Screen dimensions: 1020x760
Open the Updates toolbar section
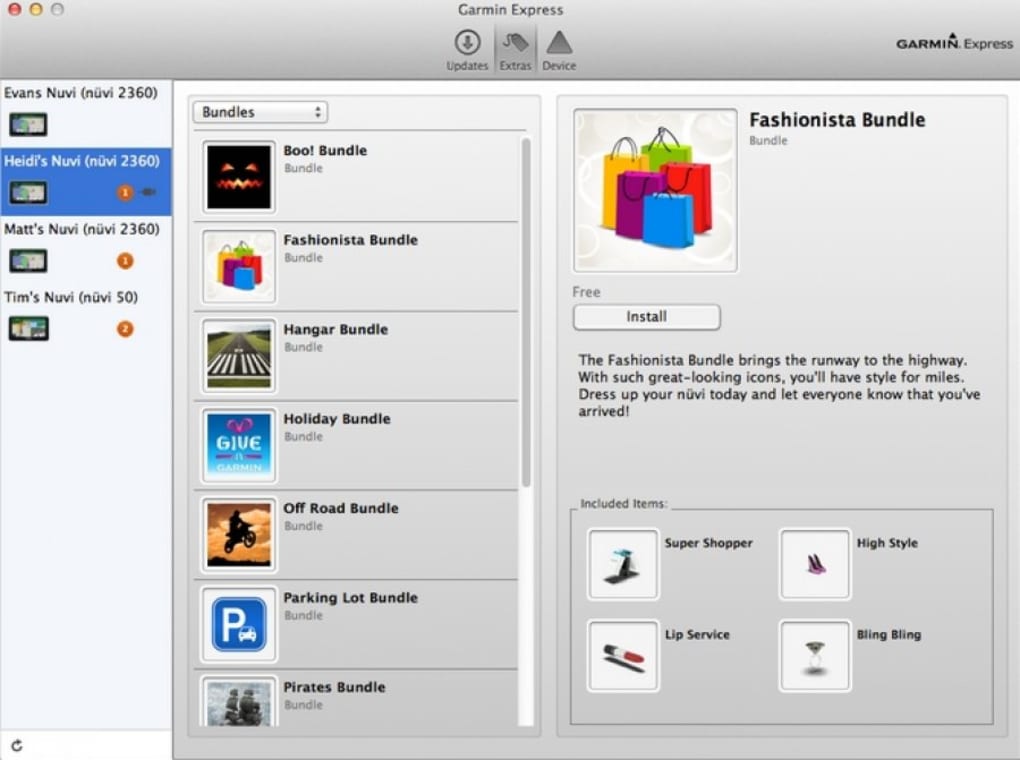[467, 50]
